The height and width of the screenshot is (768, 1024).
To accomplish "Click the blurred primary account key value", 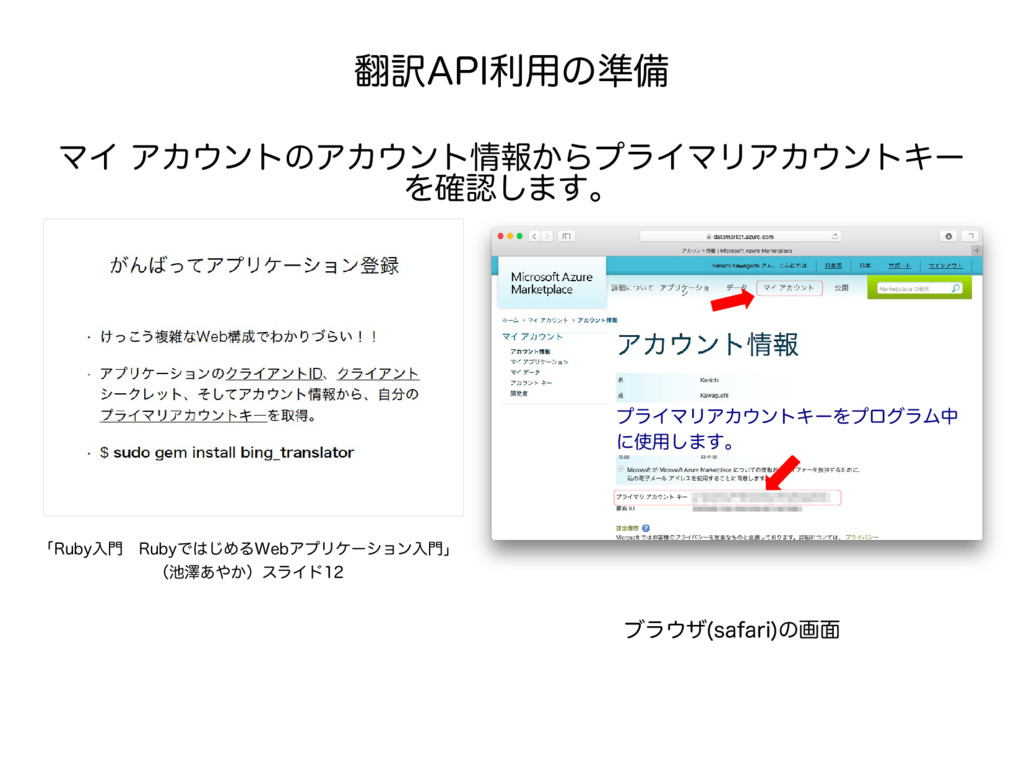I will [760, 498].
